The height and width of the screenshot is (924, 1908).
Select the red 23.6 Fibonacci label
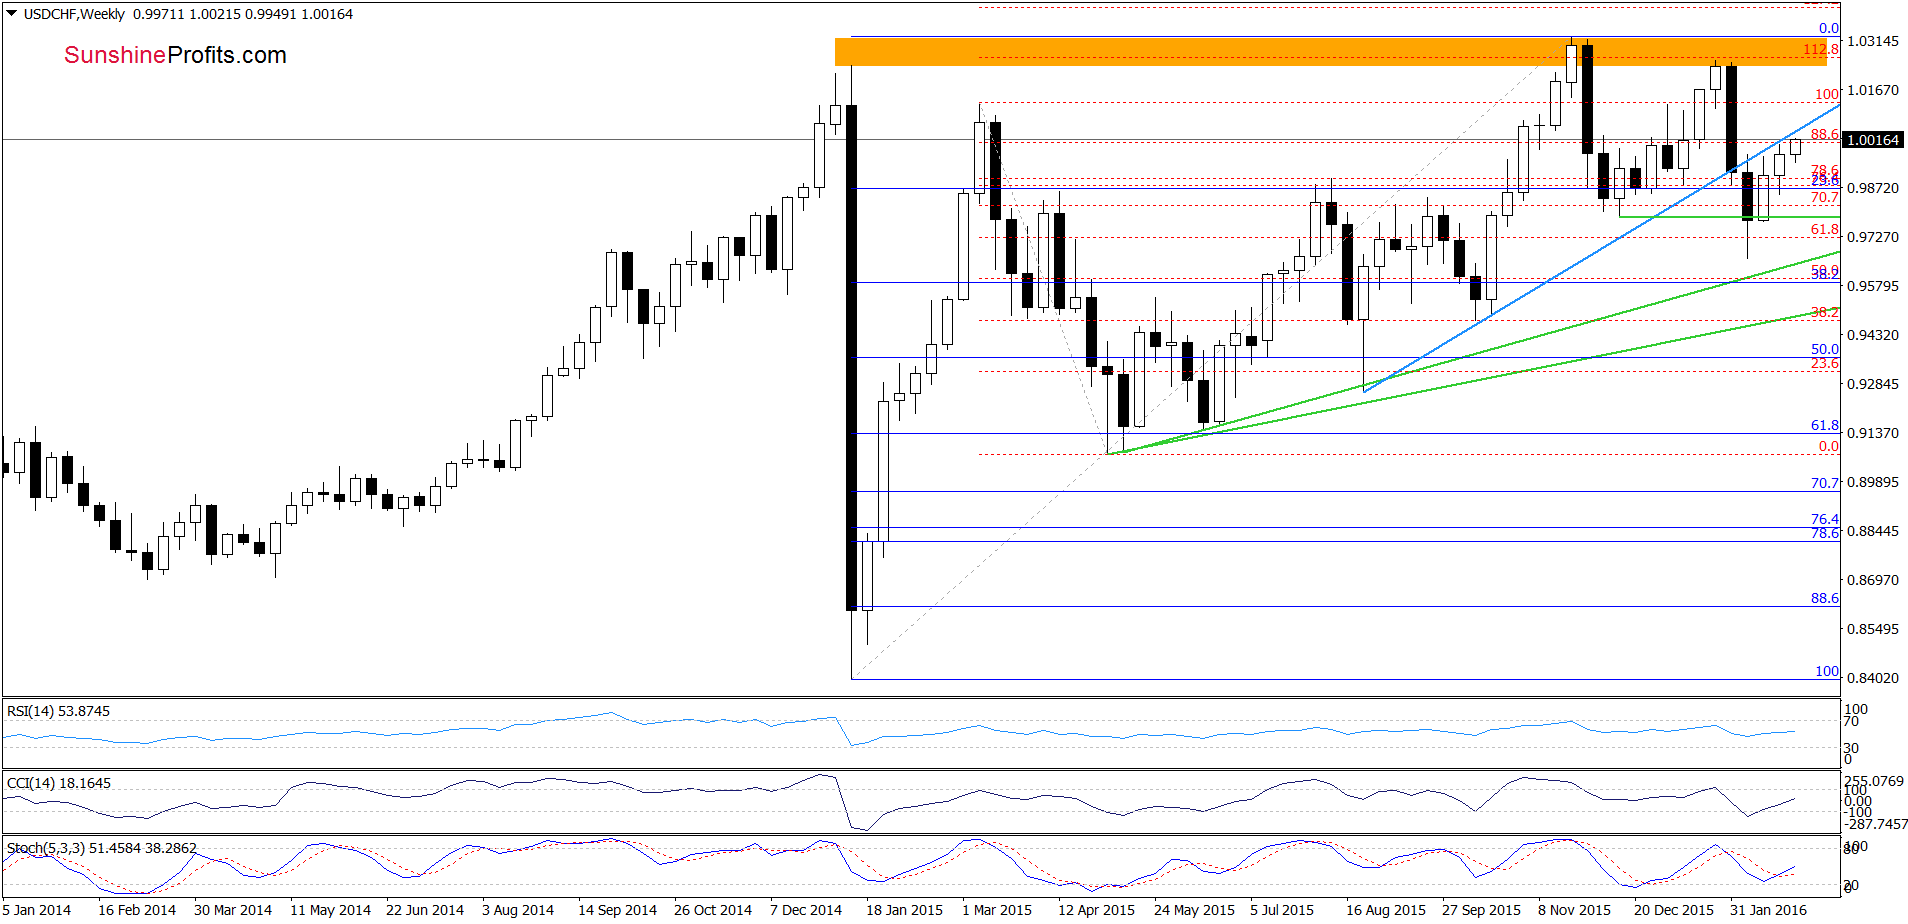click(x=1825, y=363)
